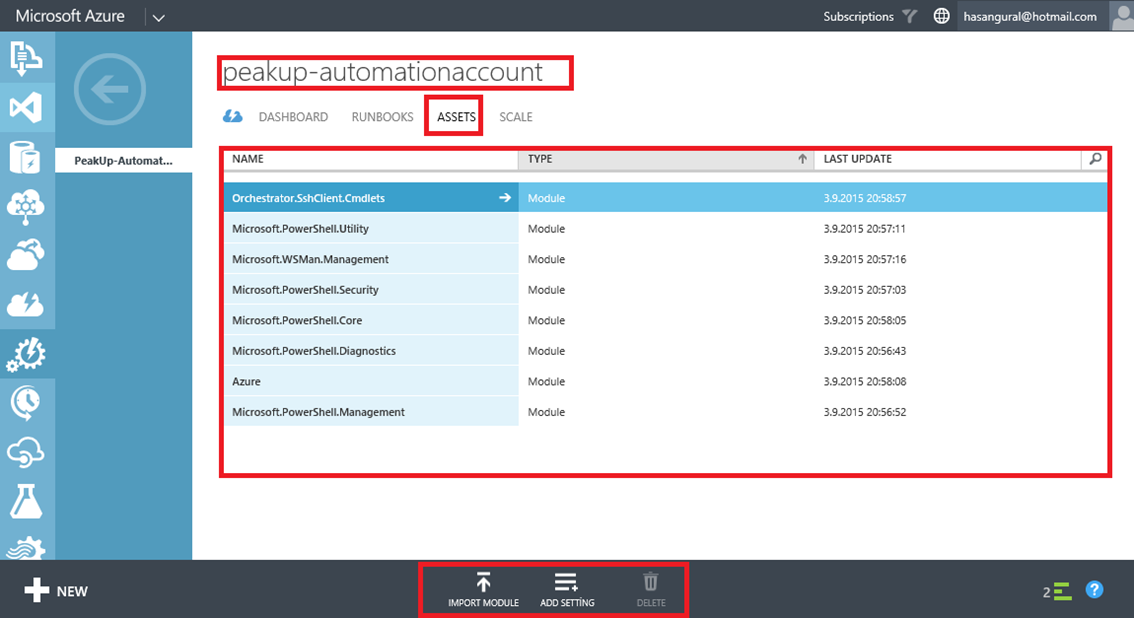
Task: Switch to the Scale tab
Action: tap(516, 117)
